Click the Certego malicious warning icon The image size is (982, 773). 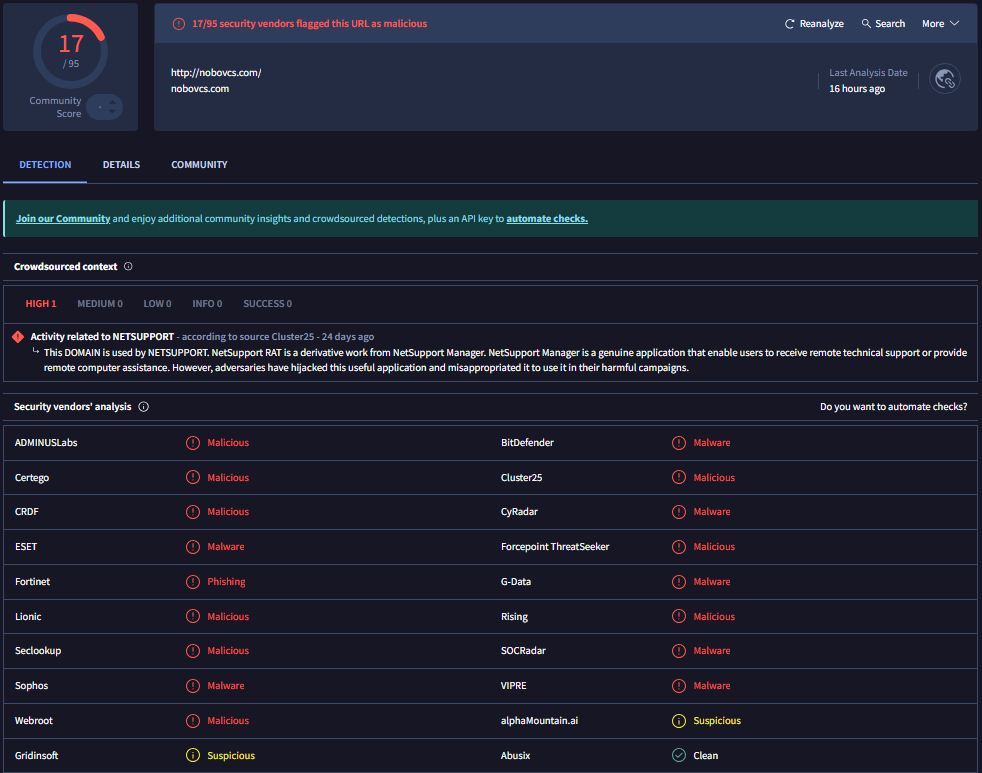coord(193,477)
